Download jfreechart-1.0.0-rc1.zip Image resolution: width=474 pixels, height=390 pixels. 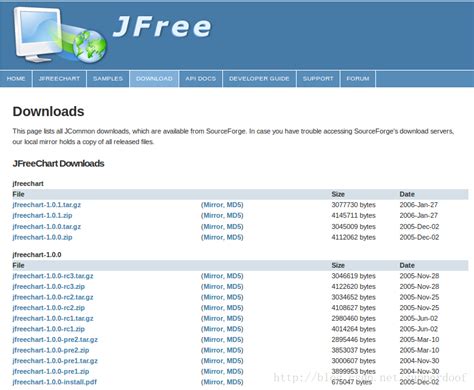tap(49, 329)
